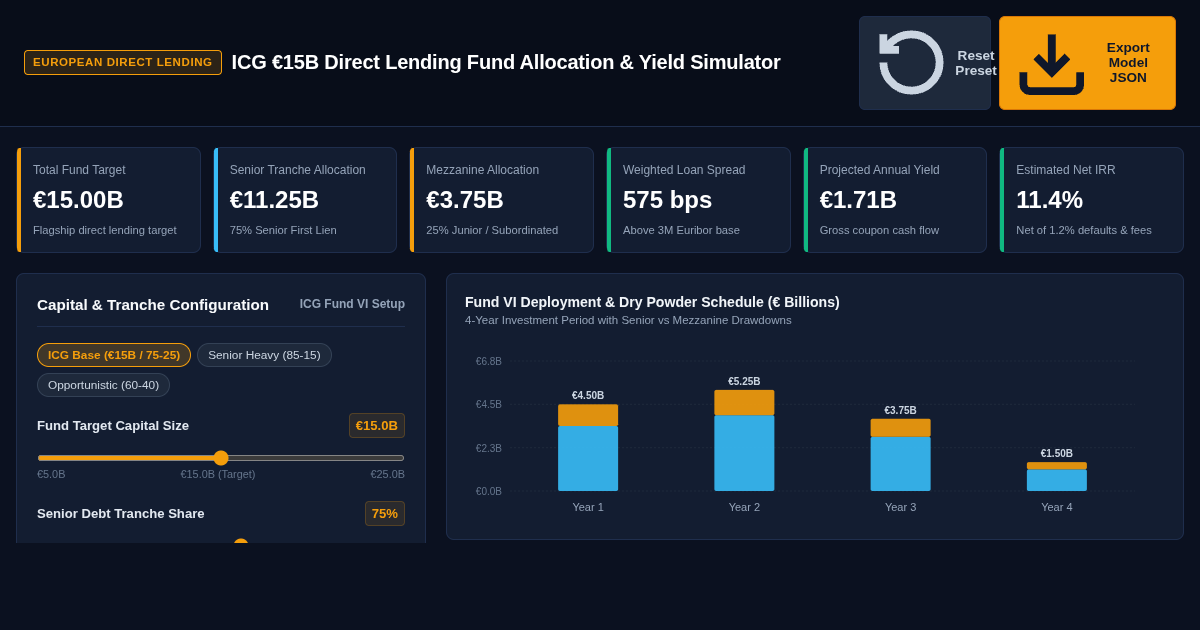Click the Year 2 axis label
This screenshot has width=1200, height=630.
[x=744, y=507]
